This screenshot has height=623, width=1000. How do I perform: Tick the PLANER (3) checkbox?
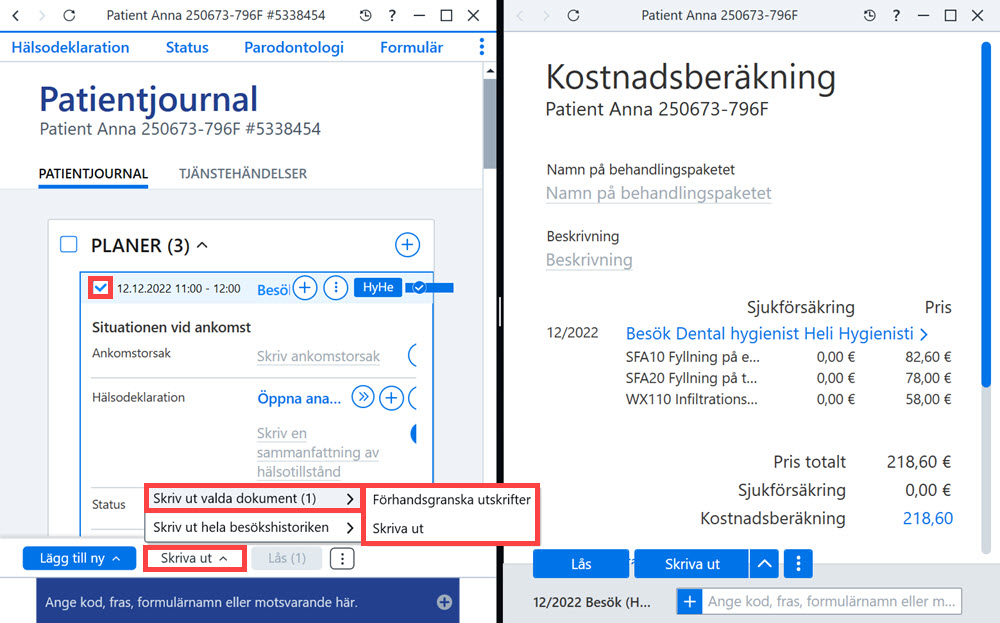click(68, 245)
